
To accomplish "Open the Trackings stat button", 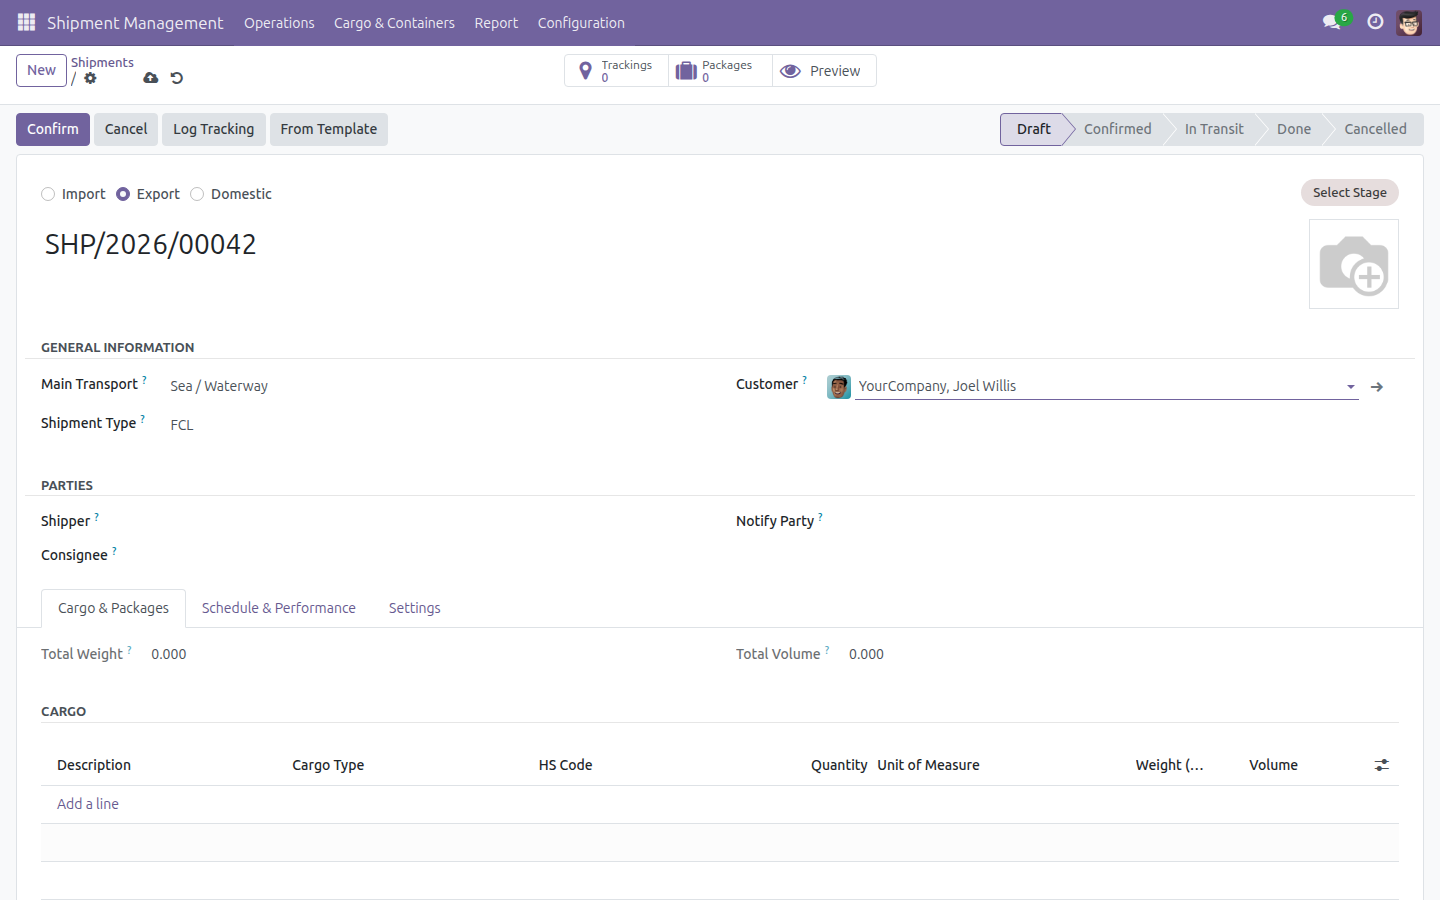I will [617, 71].
